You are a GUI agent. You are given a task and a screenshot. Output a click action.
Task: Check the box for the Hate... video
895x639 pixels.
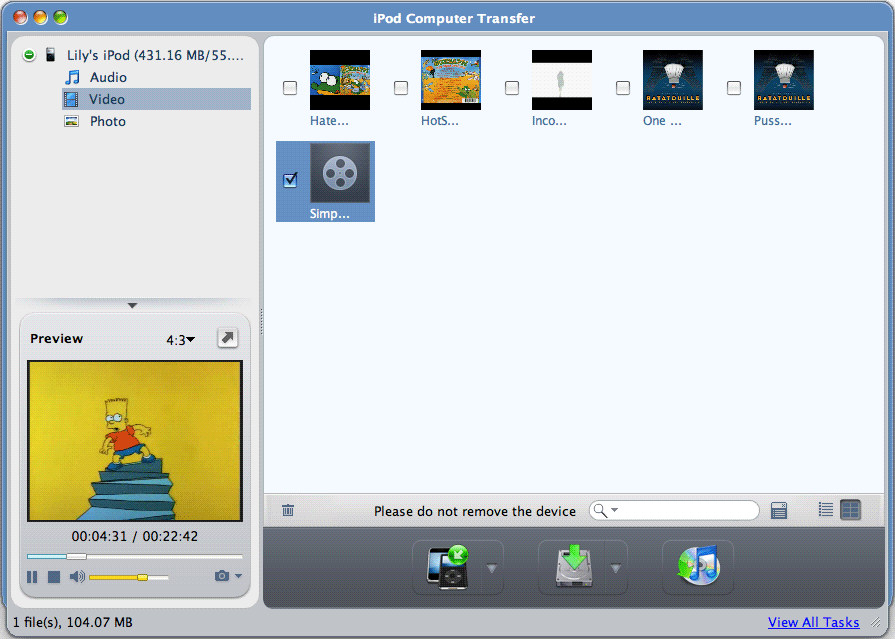tap(290, 87)
